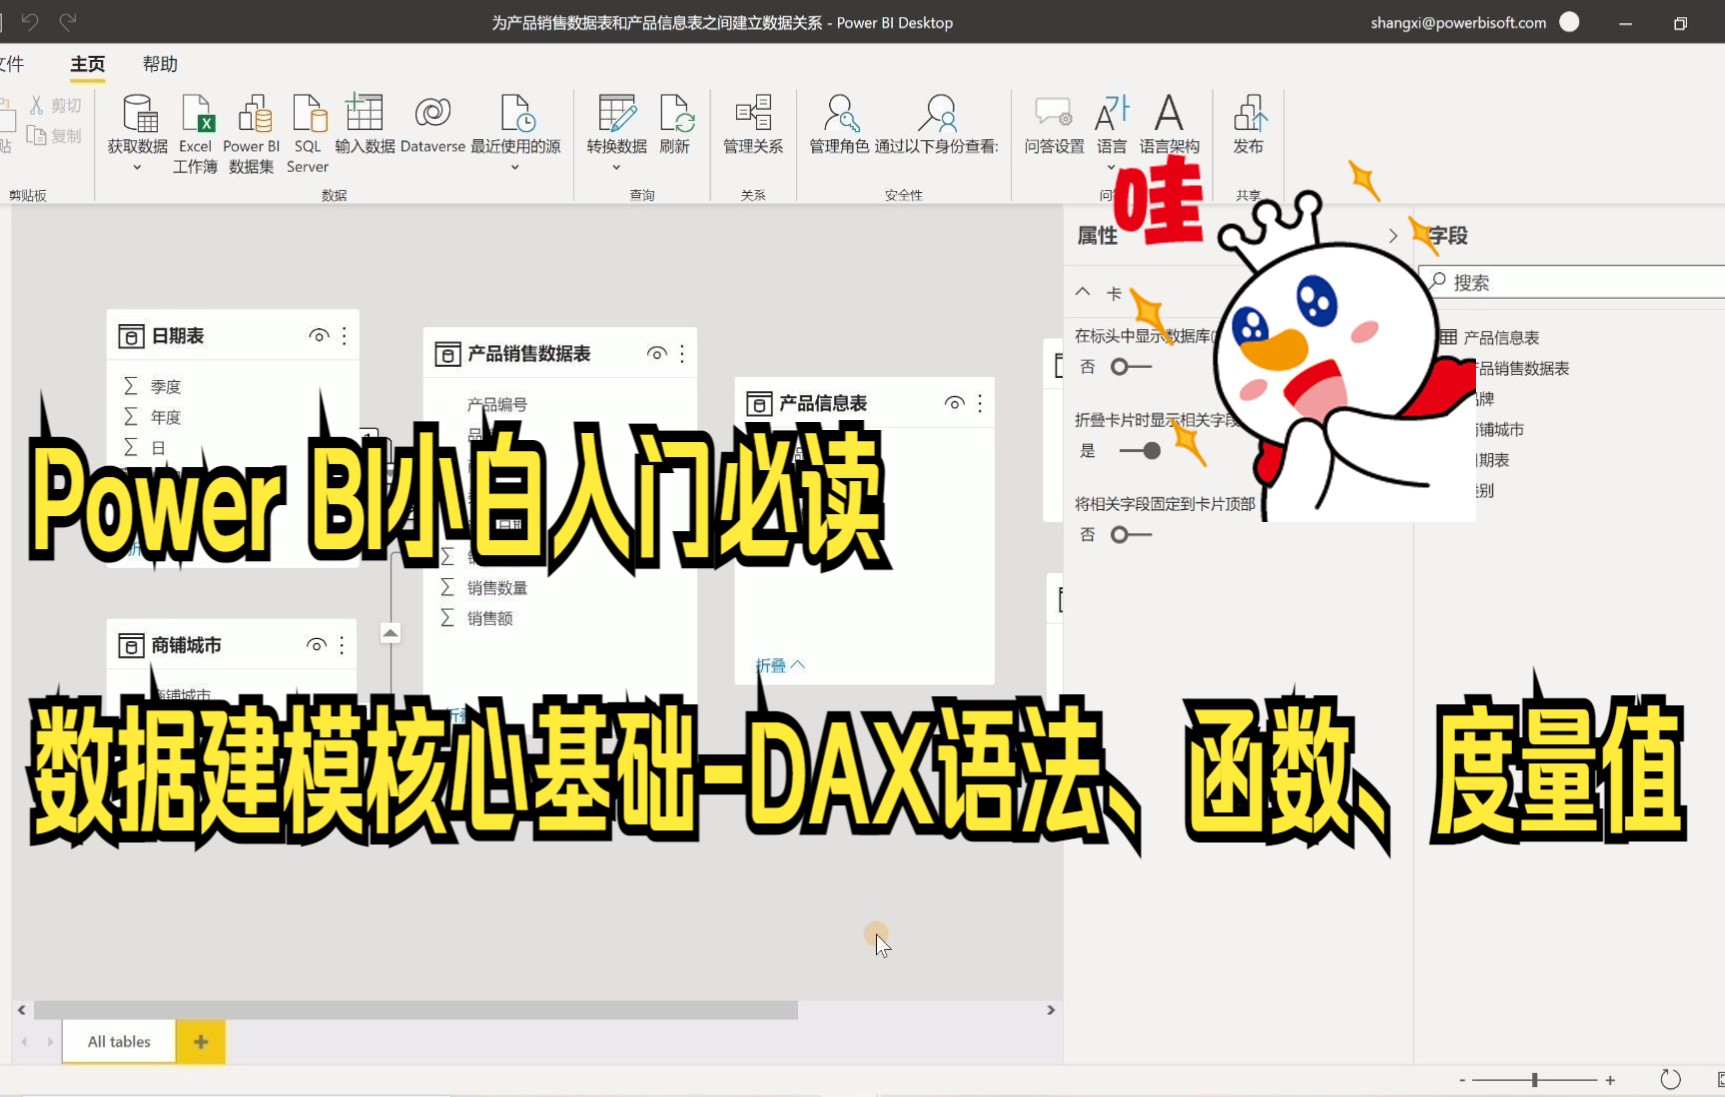
Task: Click Transform Data (转换数据) icon
Action: coord(616,113)
